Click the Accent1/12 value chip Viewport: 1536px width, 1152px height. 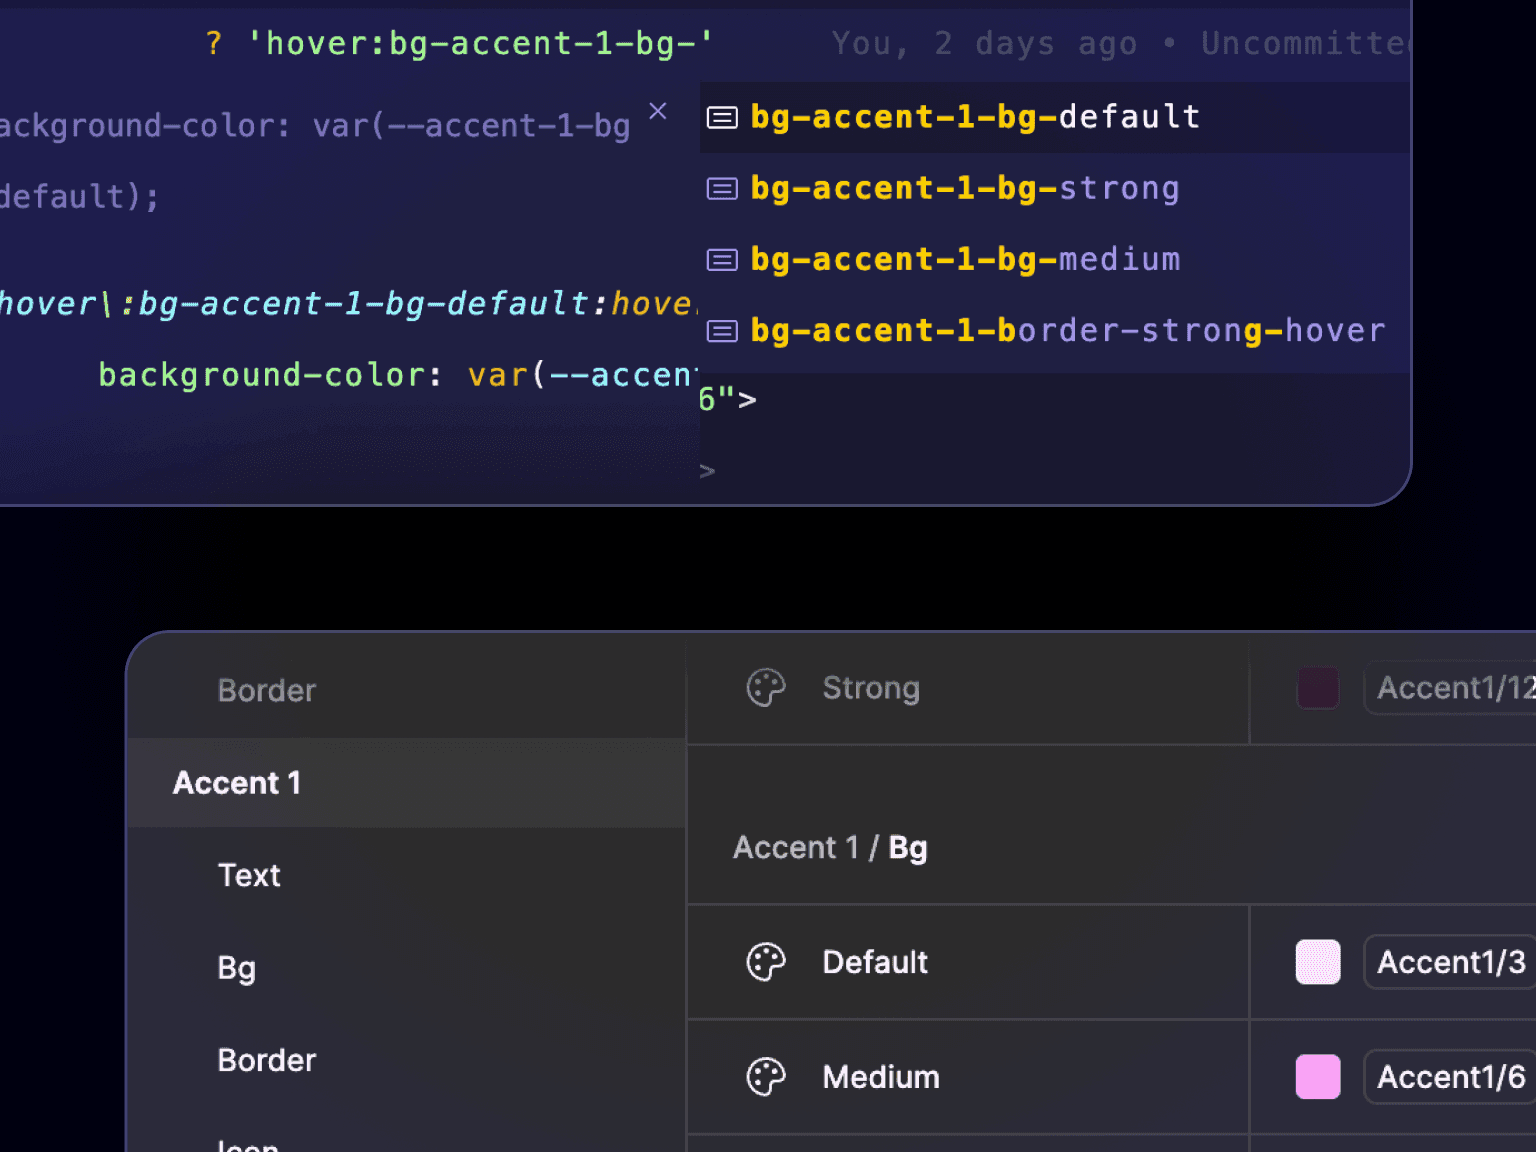(1450, 688)
